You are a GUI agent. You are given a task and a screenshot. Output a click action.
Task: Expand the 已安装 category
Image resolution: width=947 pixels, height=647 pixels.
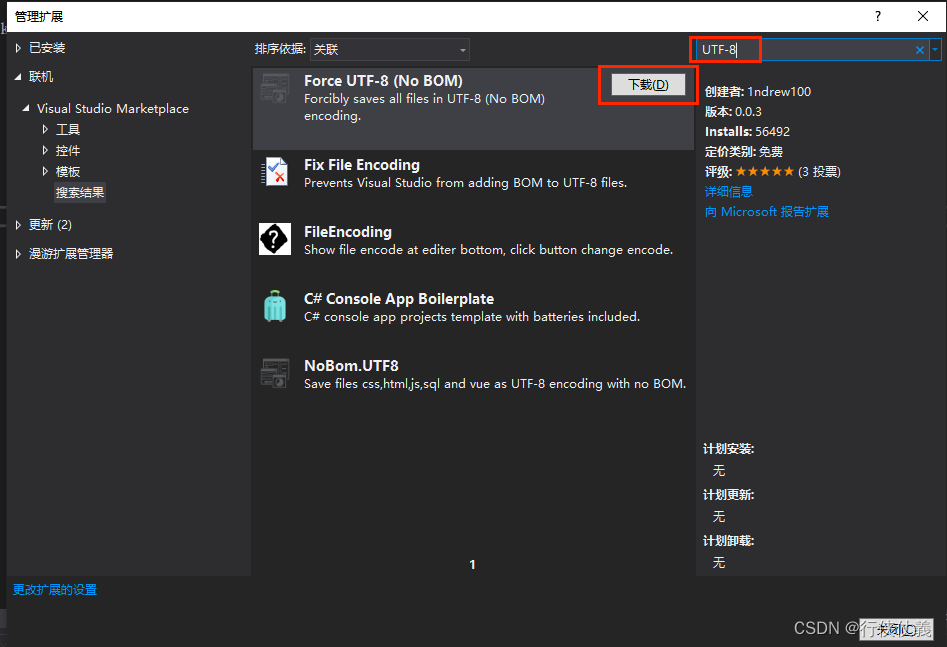click(18, 48)
